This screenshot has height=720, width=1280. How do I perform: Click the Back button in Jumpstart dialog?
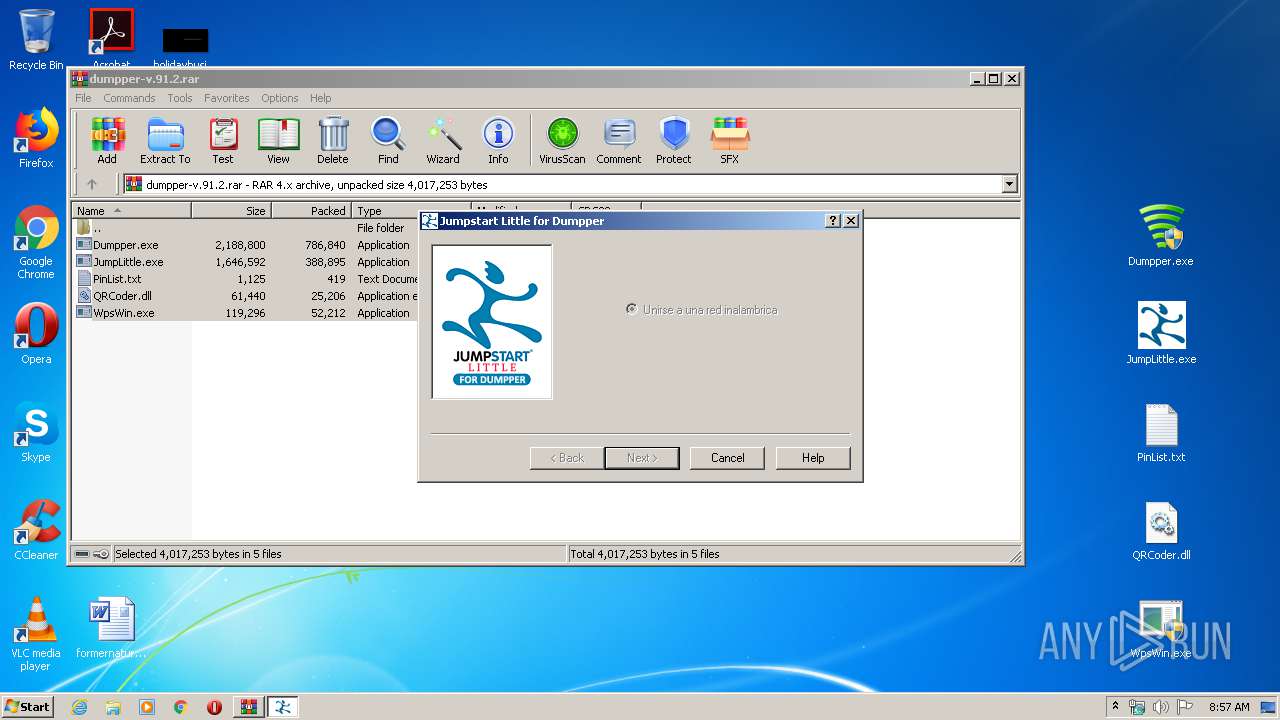click(x=567, y=458)
